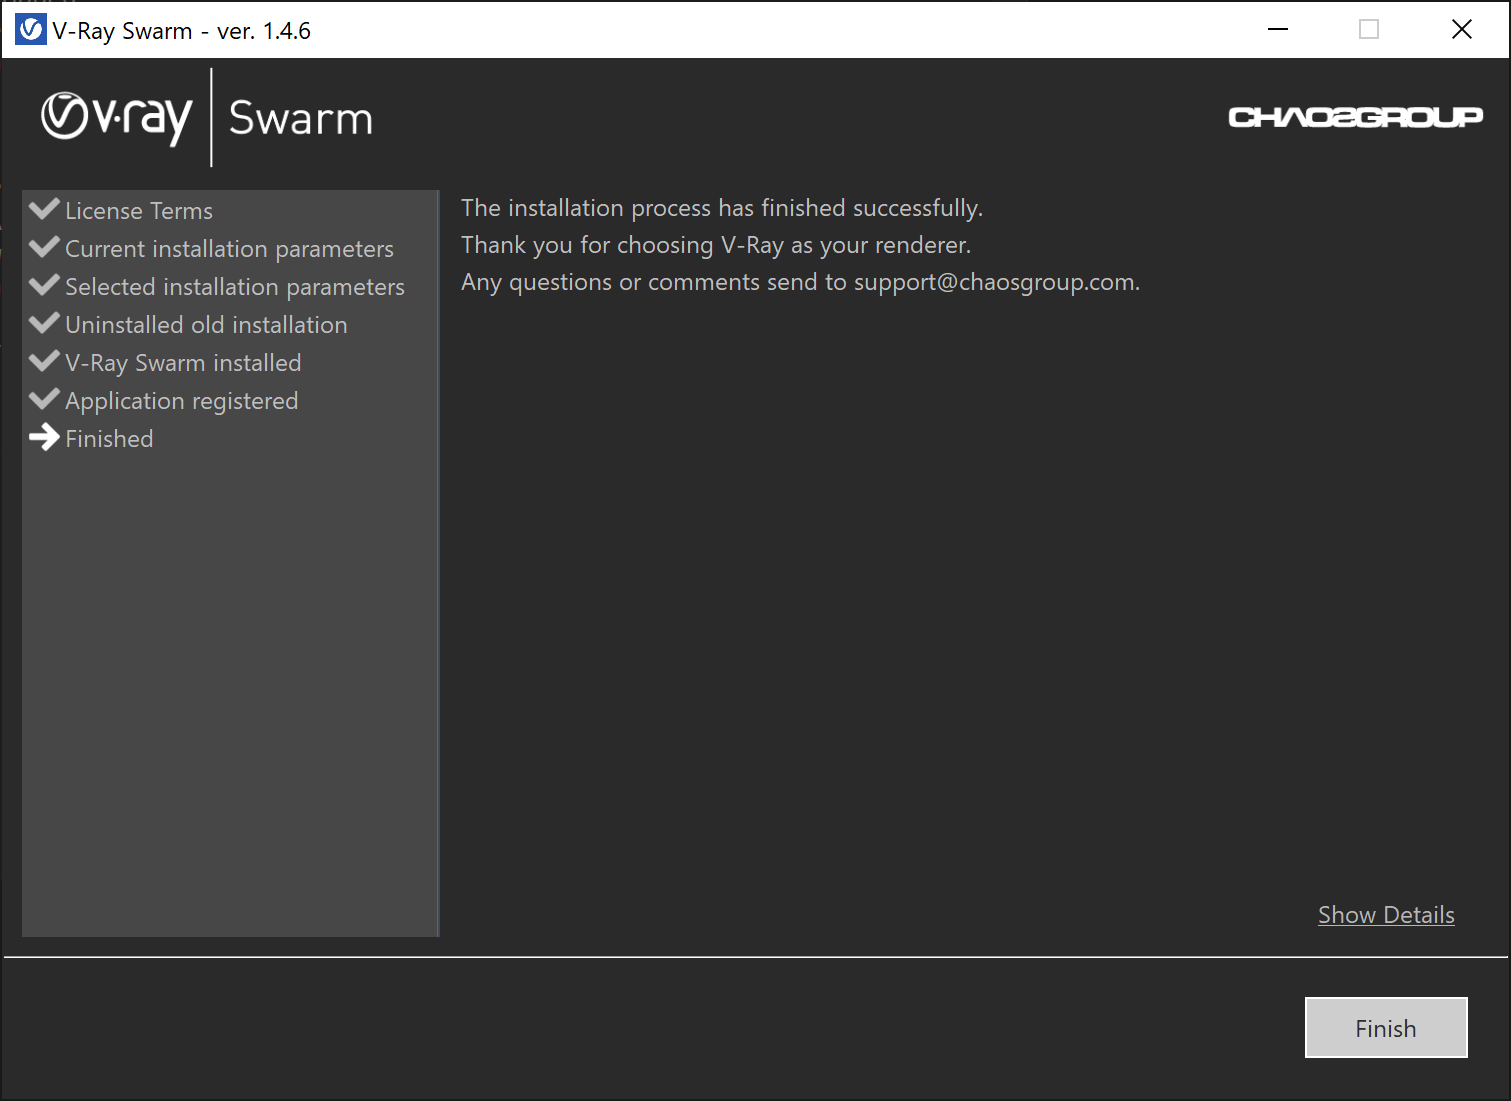Select the Current installation parameters step

230,249
